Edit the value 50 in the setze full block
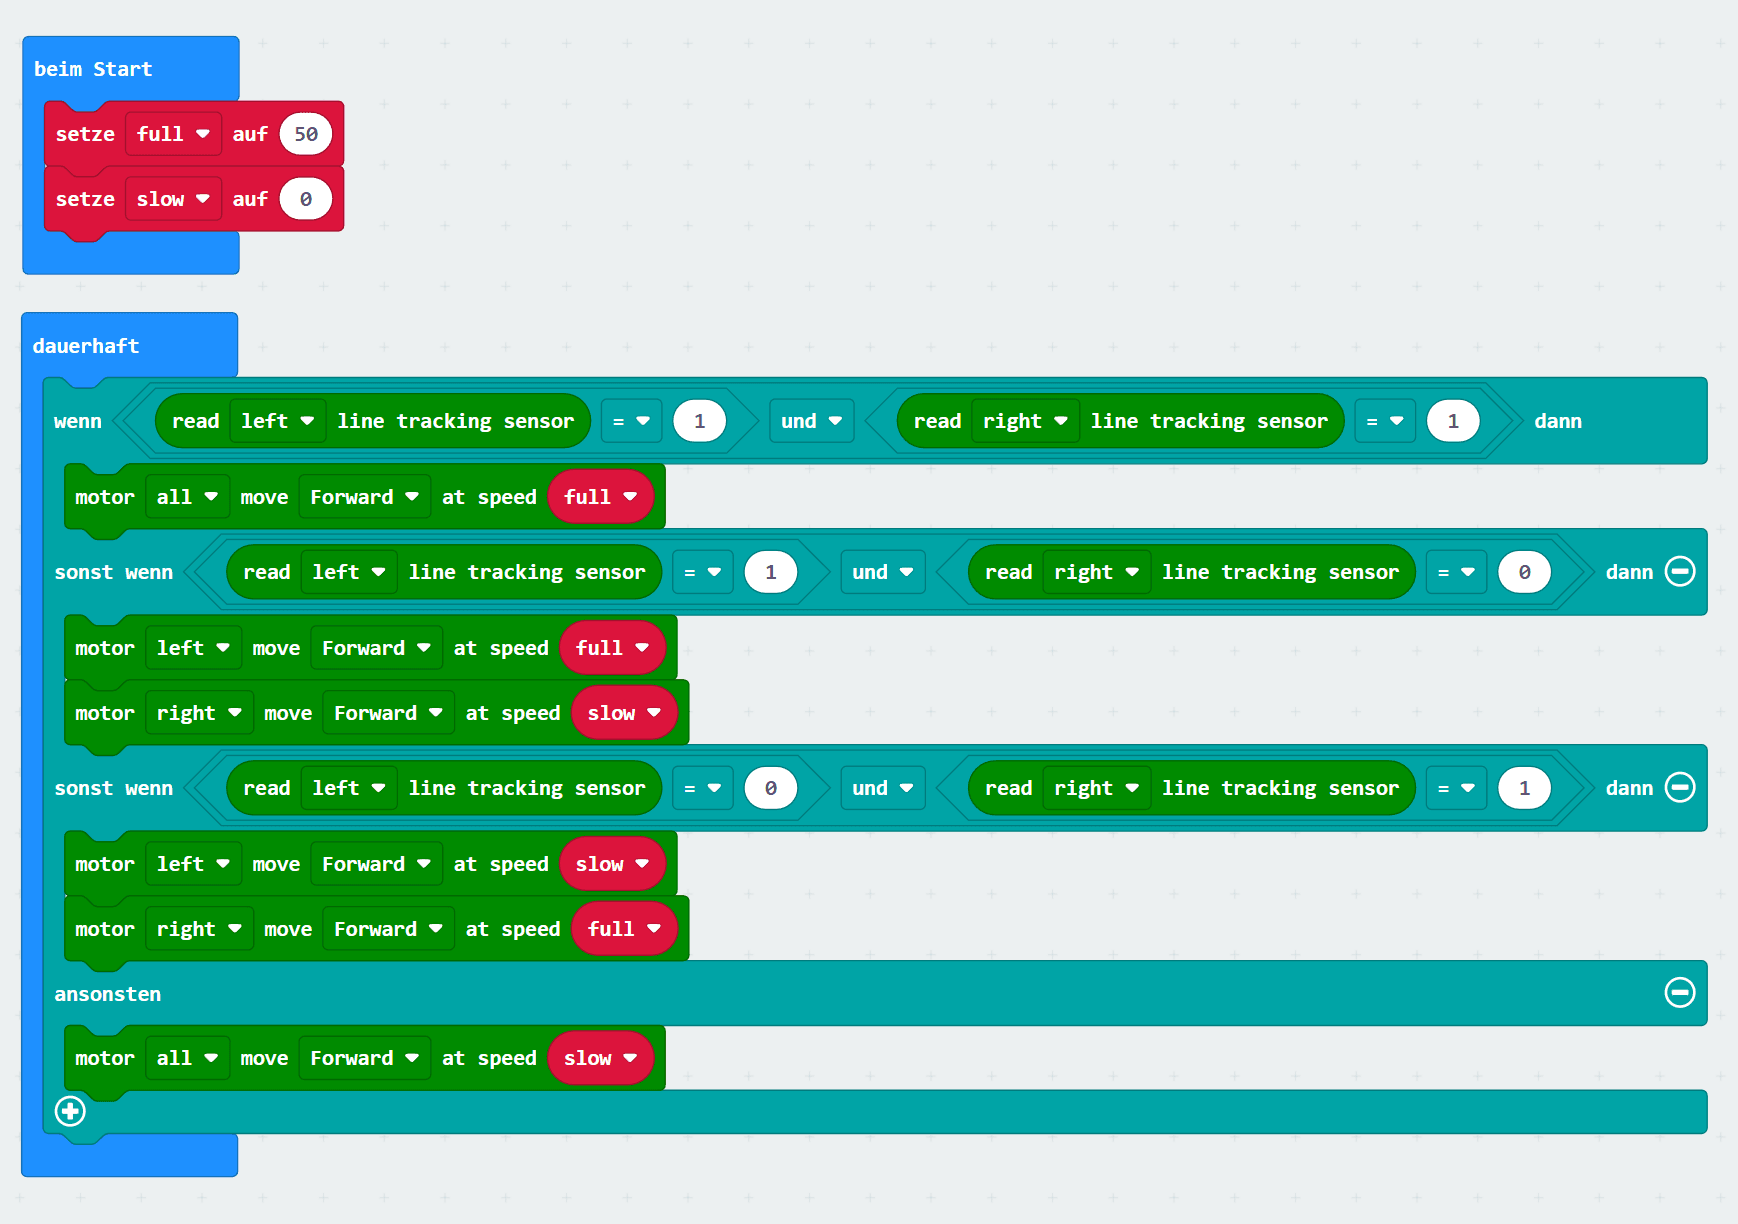The image size is (1738, 1224). (x=306, y=133)
